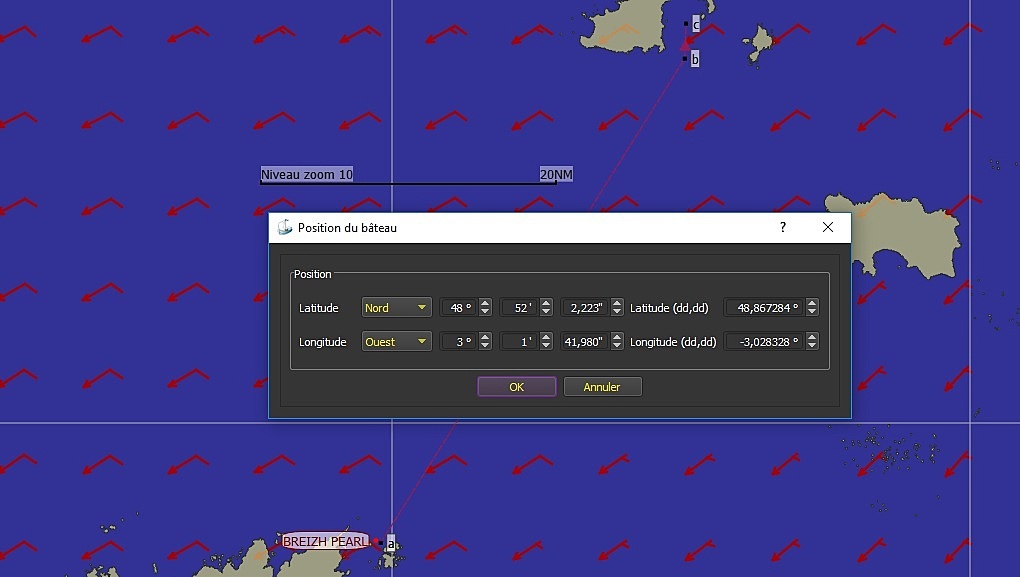Decrease the latitude seconds value
Viewport: 1020px width, 577px height.
tap(617, 312)
